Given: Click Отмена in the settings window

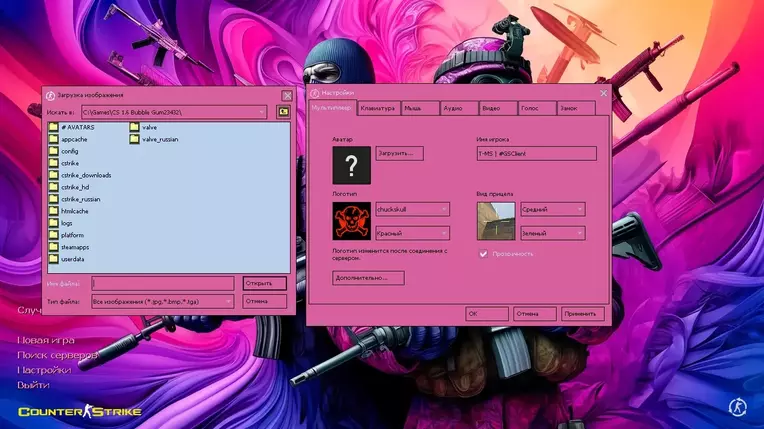Looking at the screenshot, I should pos(535,314).
